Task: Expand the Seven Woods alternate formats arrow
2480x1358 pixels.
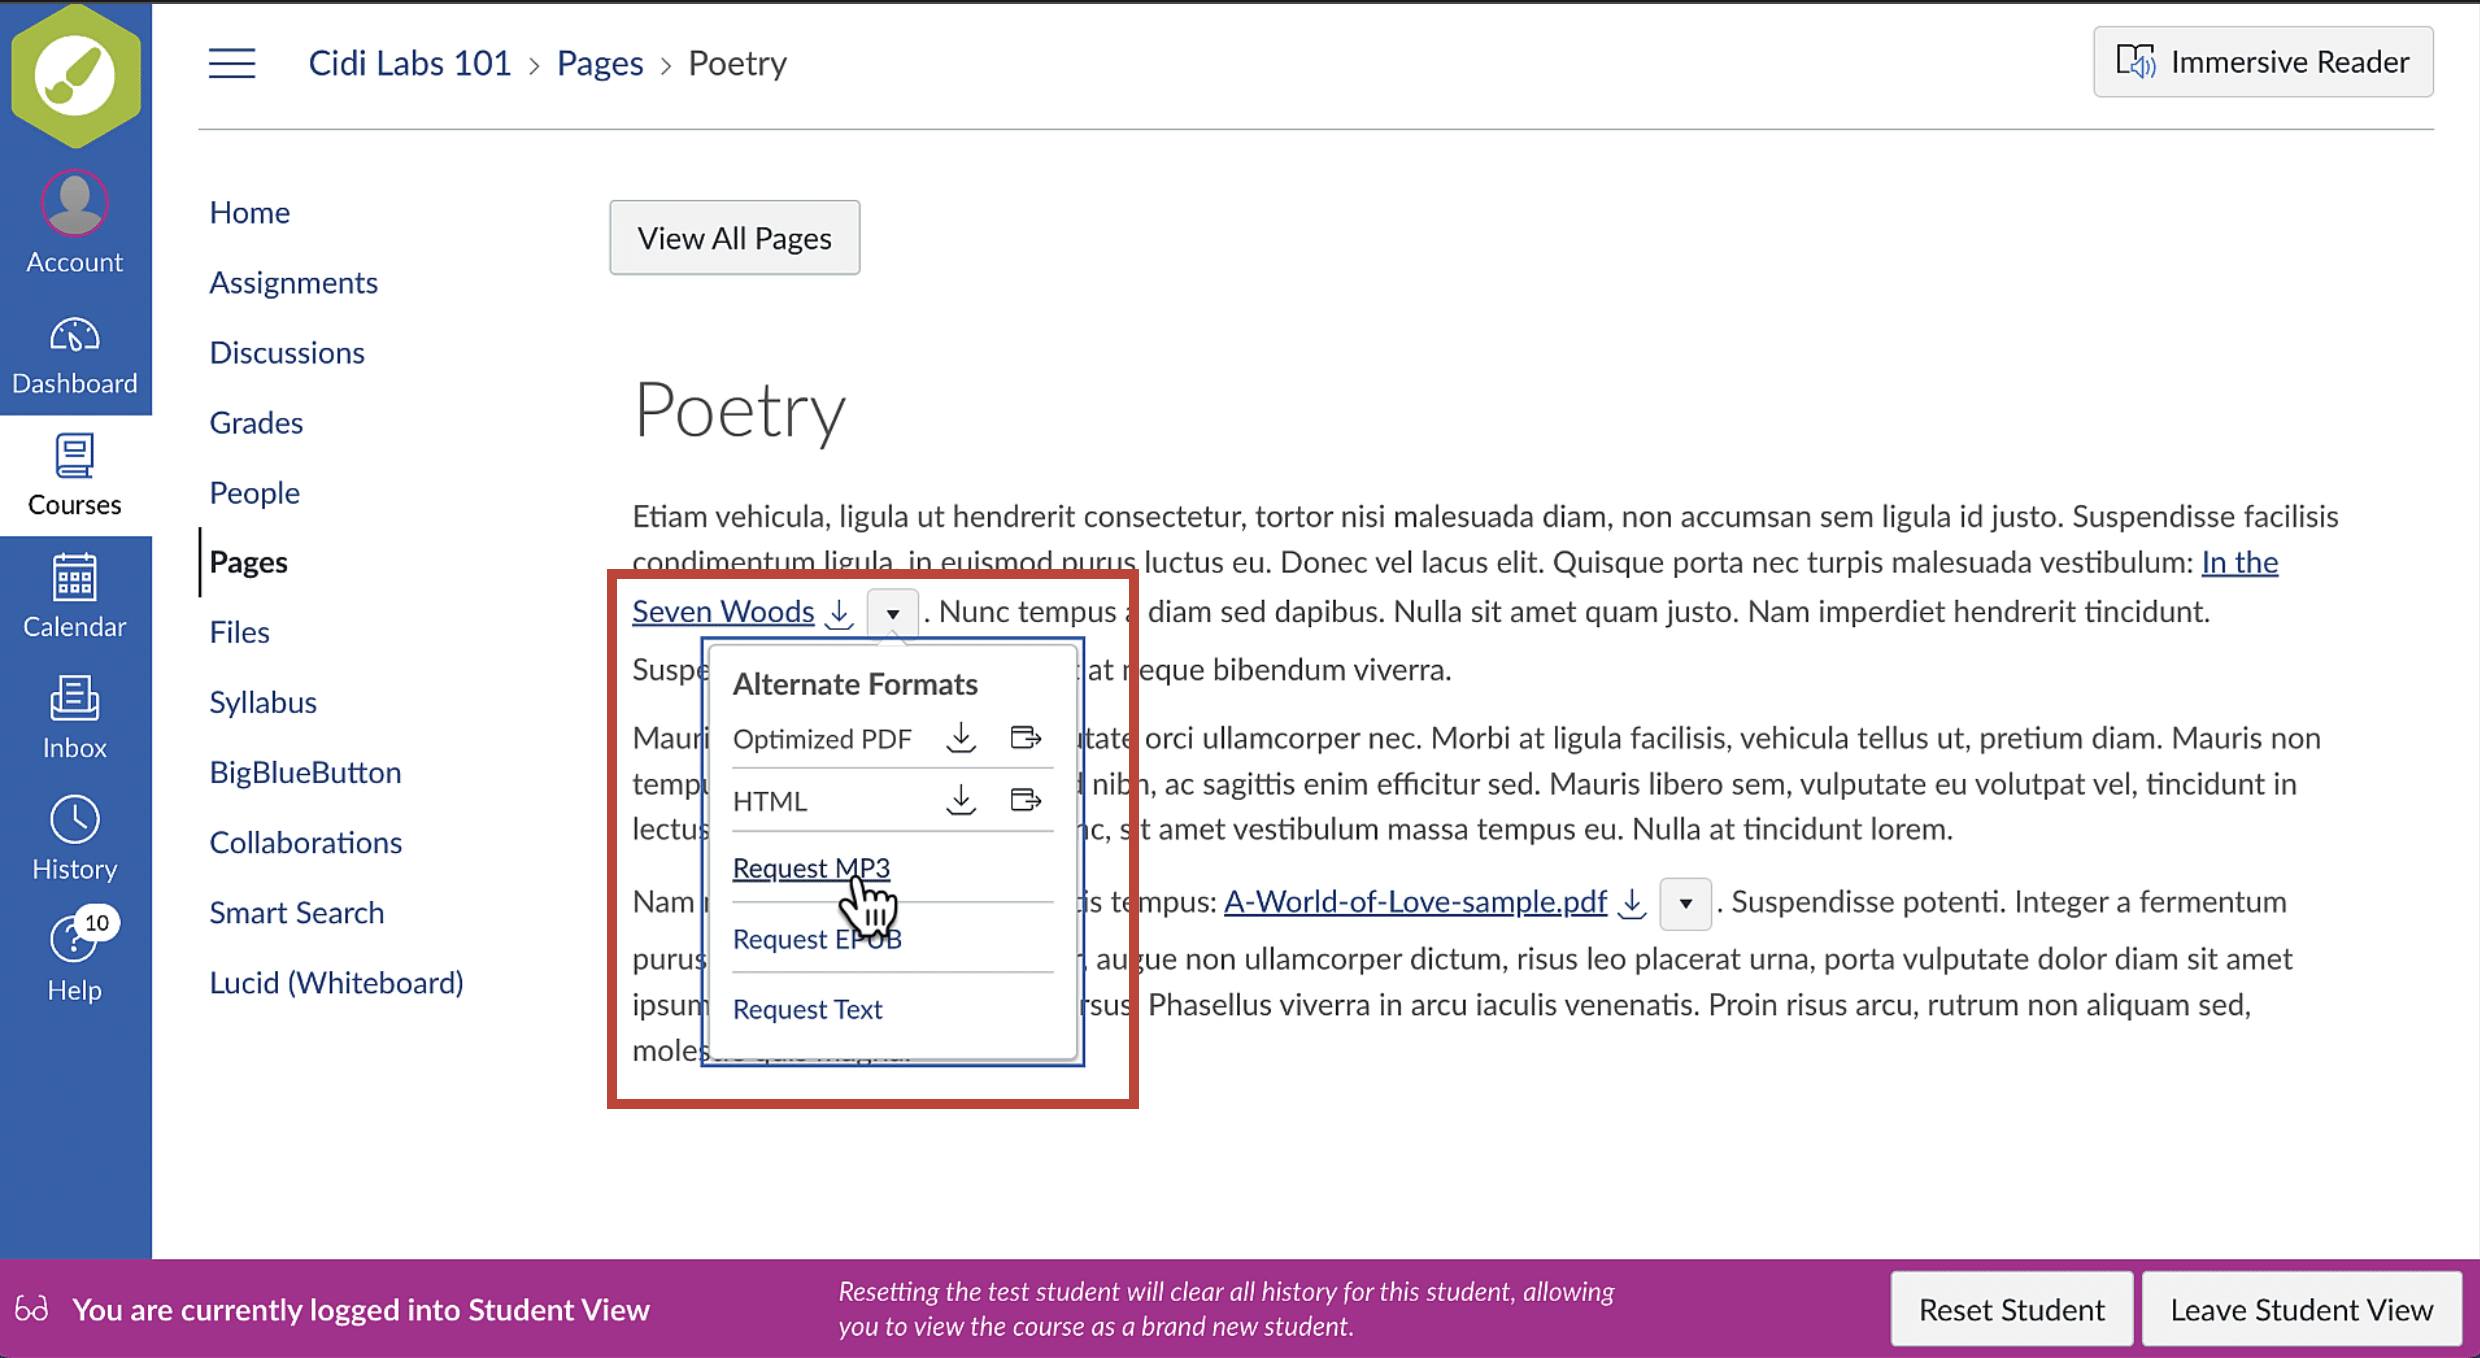Action: [892, 612]
